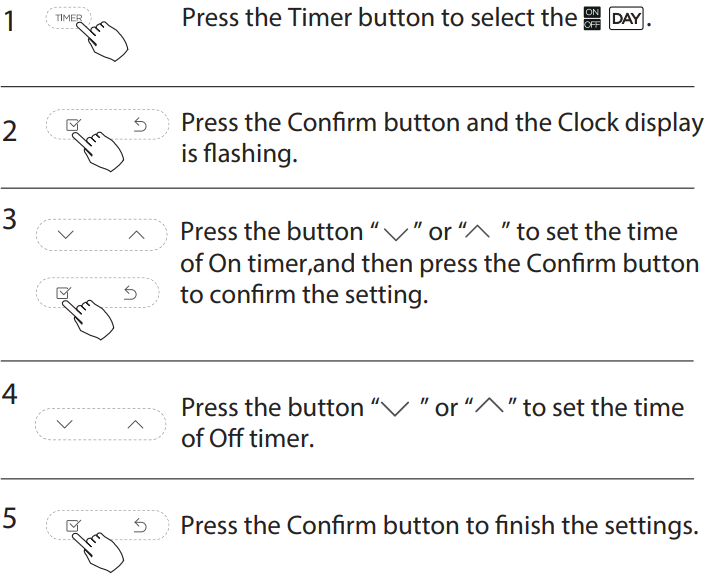Click the Return arrow icon in step 2
Image resolution: width=711 pixels, height=578 pixels.
coord(141,125)
